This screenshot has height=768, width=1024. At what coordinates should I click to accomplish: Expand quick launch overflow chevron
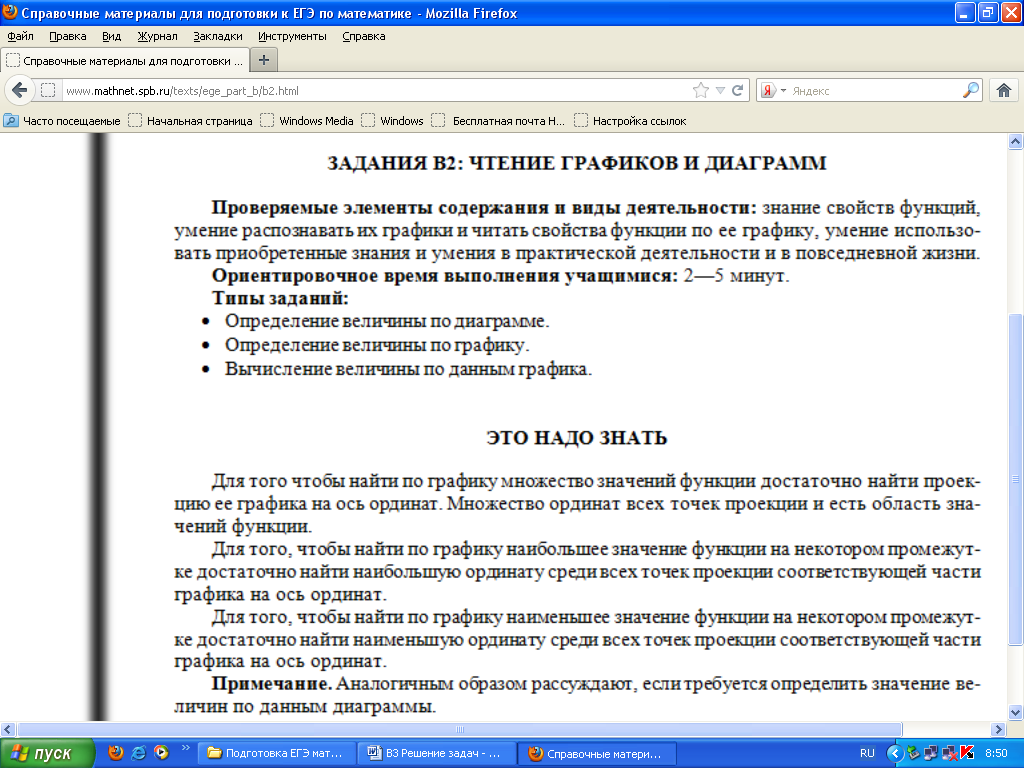185,748
